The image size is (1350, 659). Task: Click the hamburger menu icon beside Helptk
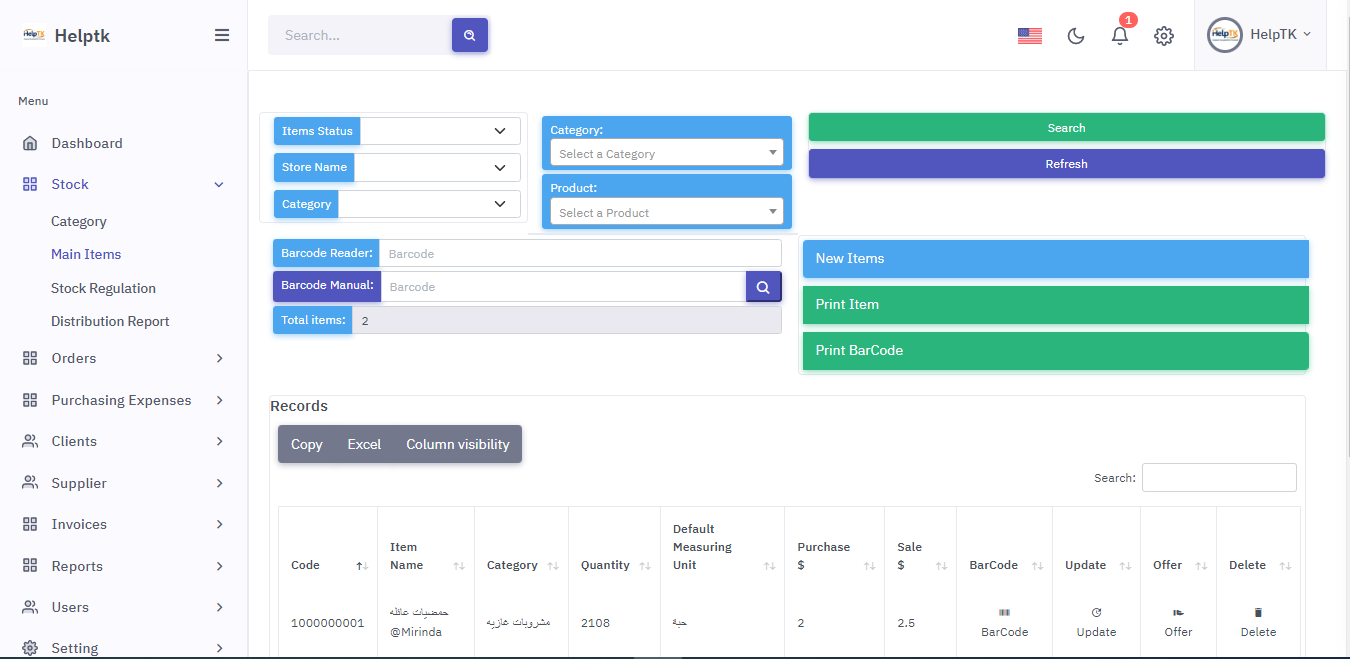click(x=222, y=35)
